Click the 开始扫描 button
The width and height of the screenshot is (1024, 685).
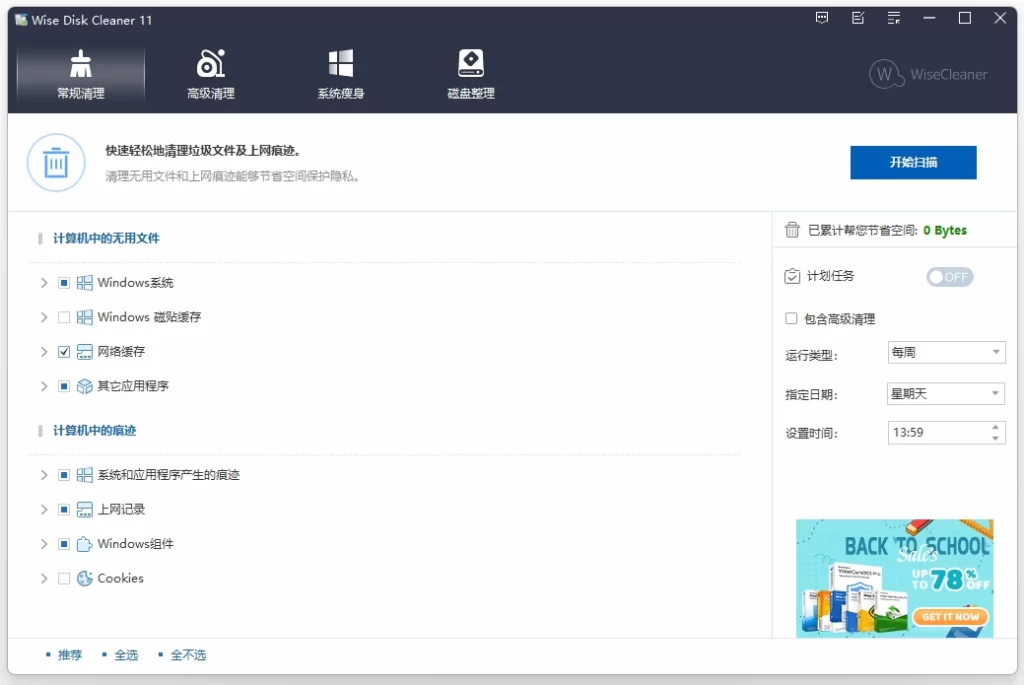point(912,162)
